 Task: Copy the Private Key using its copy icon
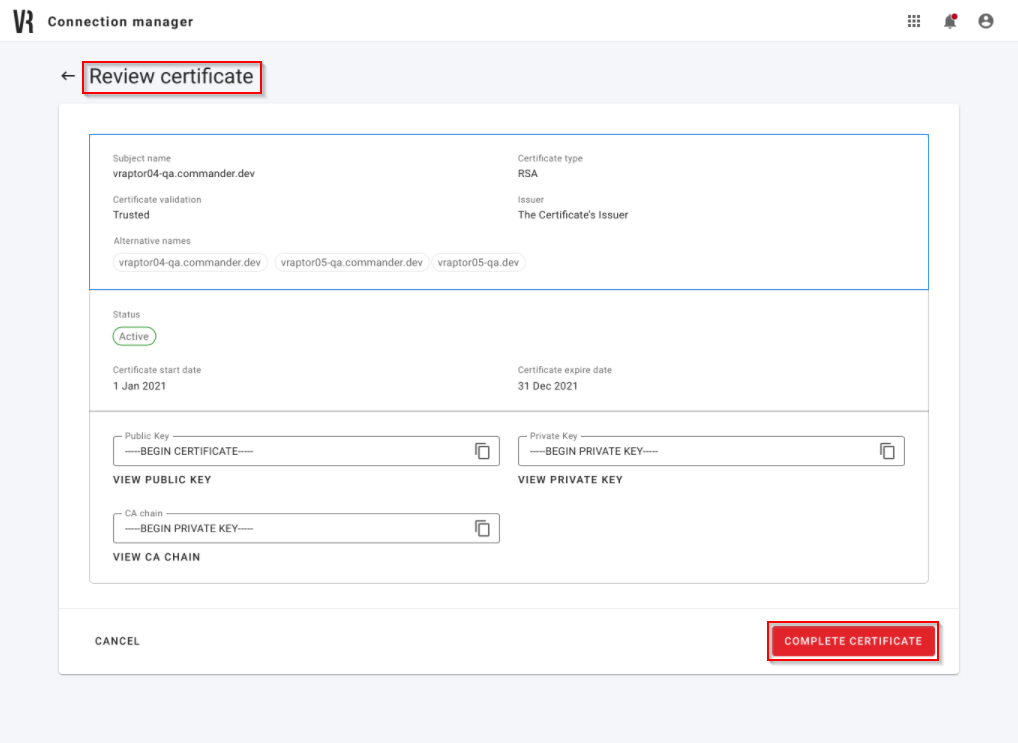point(887,450)
